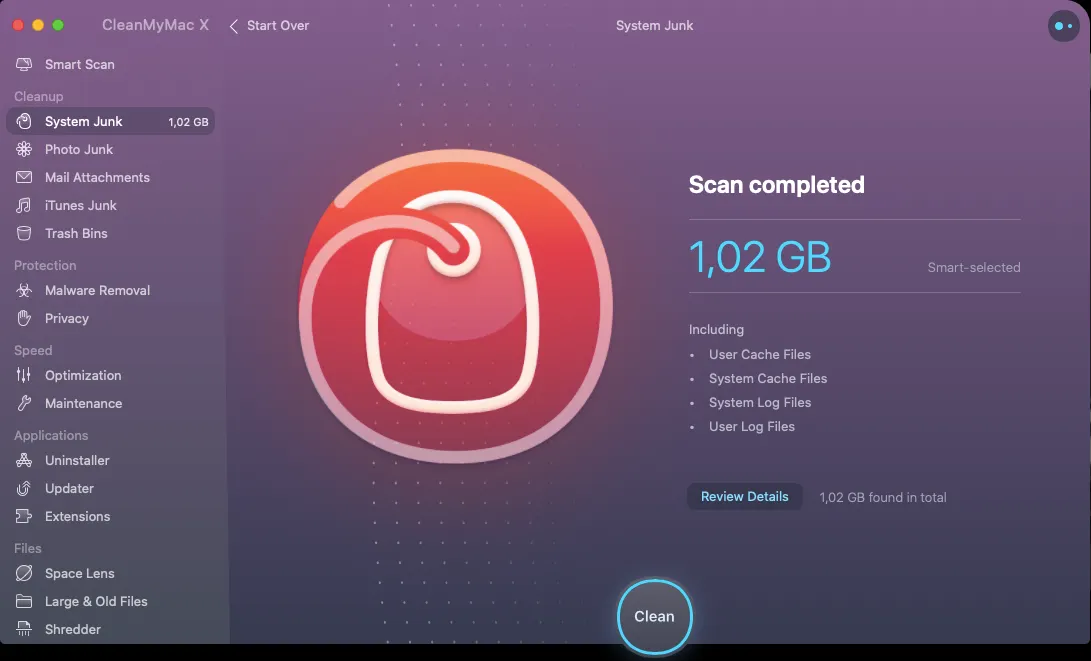Select the Malware Removal biohazard icon
1091x661 pixels.
tap(24, 290)
